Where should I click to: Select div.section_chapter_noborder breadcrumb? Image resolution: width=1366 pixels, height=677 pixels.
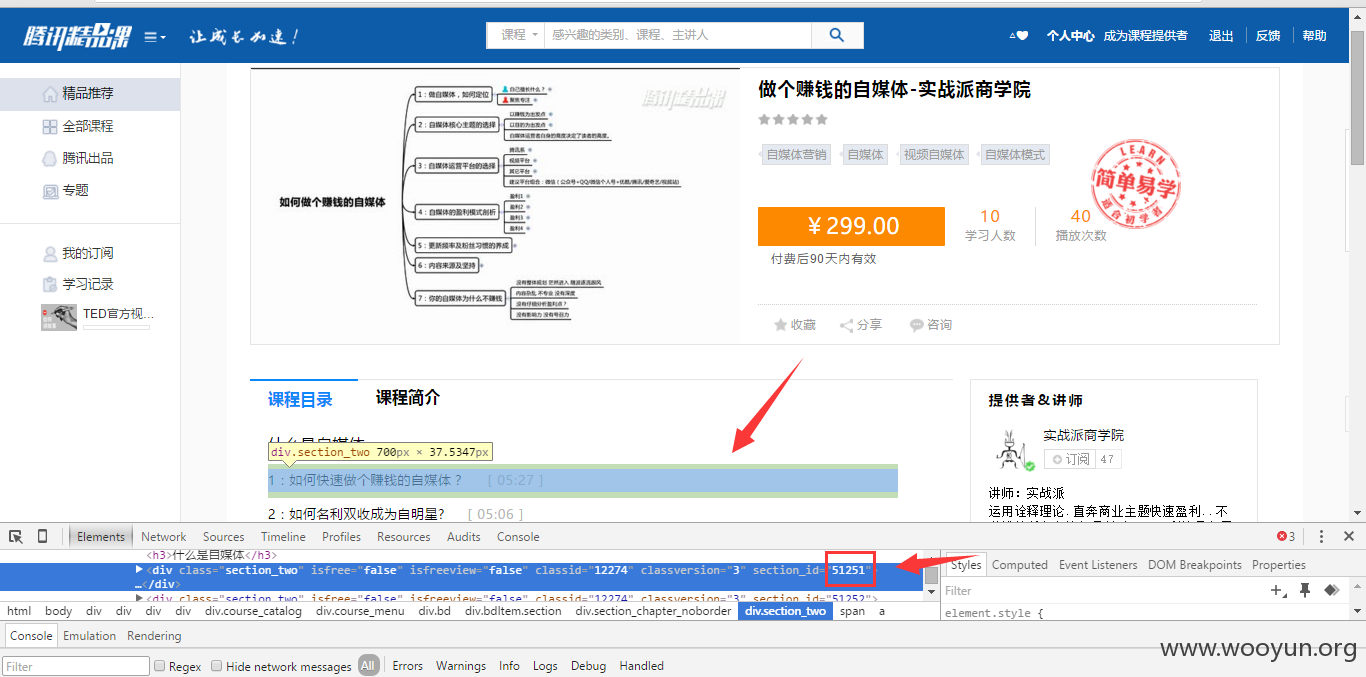[x=653, y=611]
